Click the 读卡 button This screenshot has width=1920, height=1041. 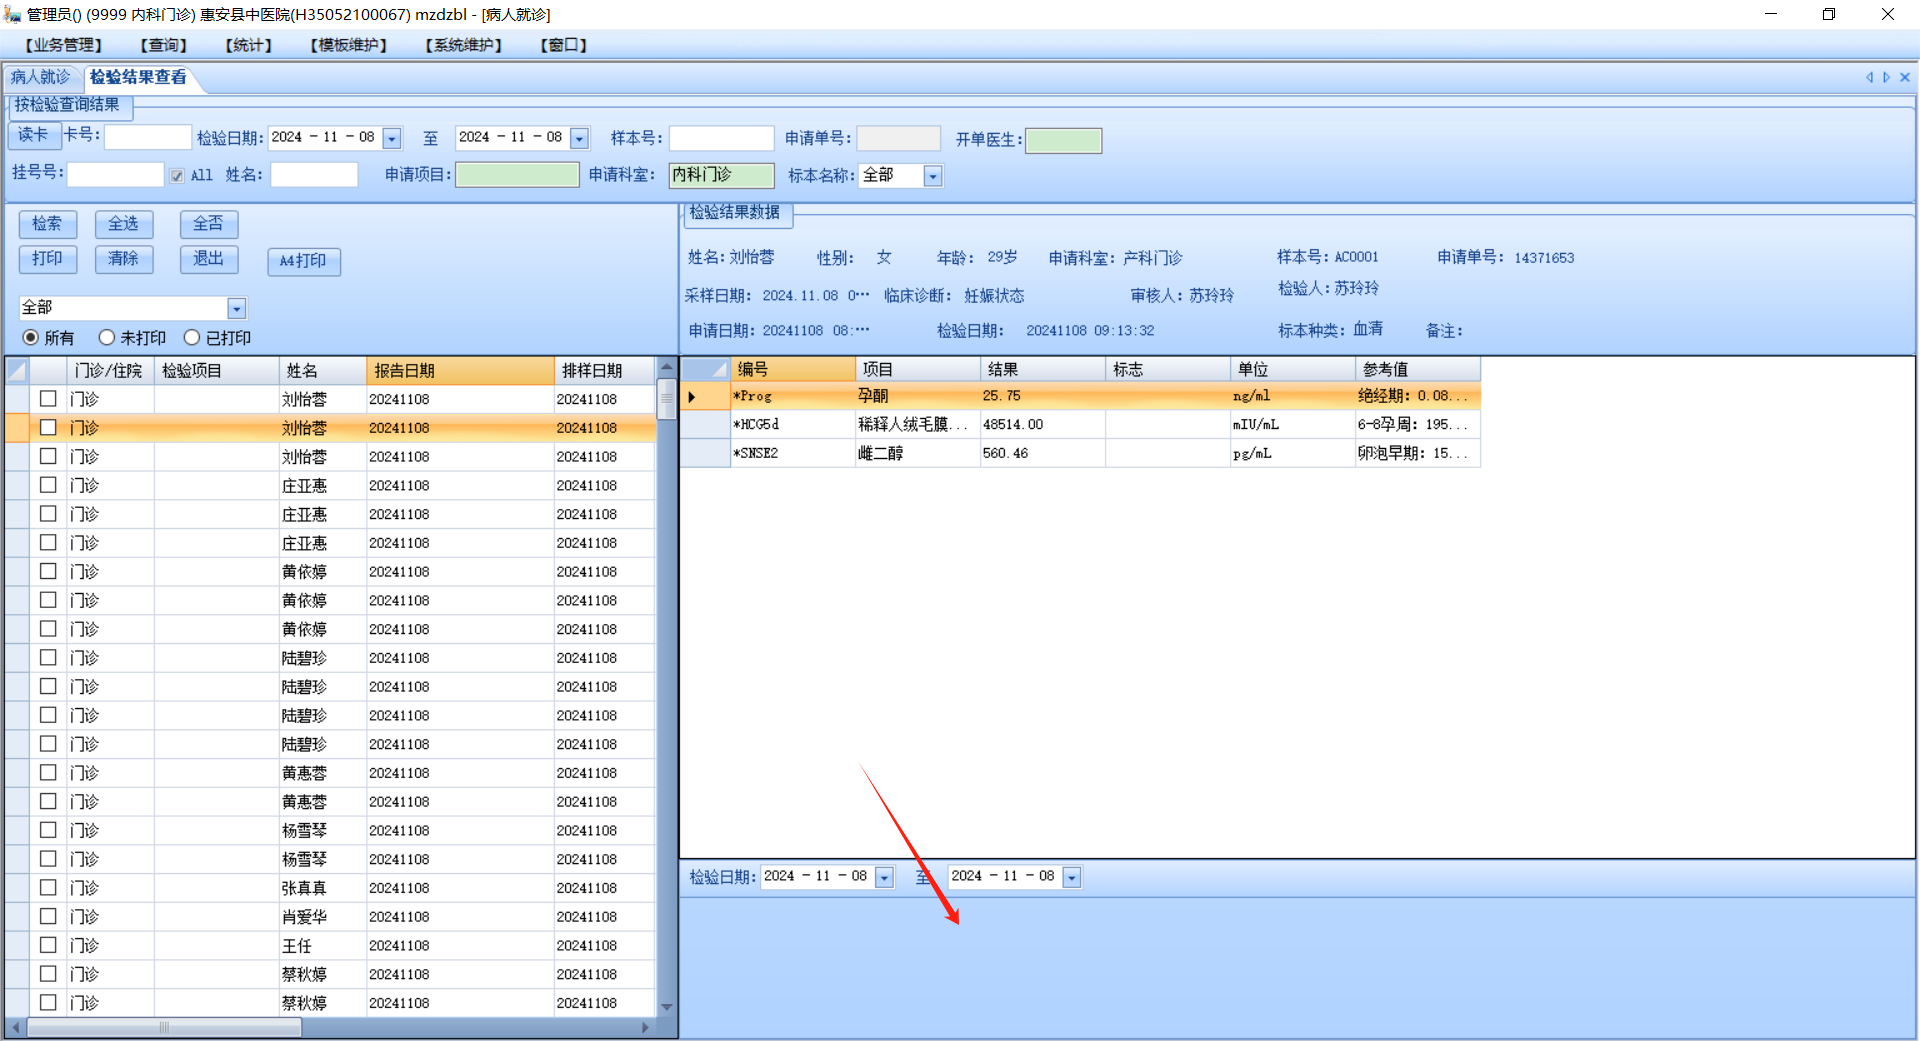coord(33,135)
